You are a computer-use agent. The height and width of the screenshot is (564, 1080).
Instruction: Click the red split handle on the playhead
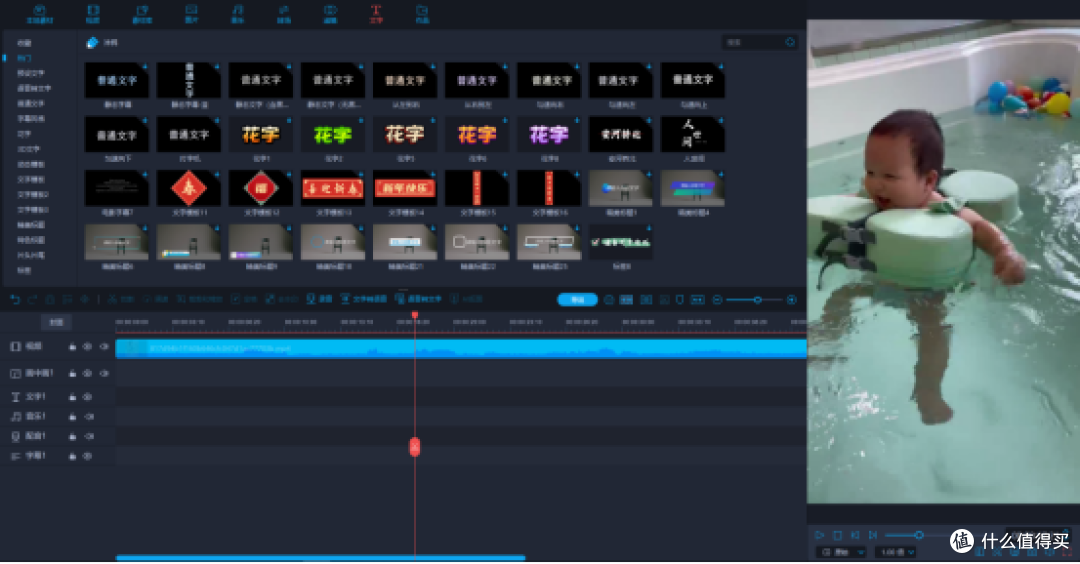click(x=415, y=447)
